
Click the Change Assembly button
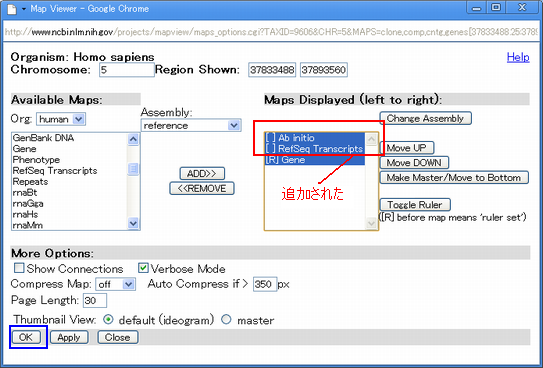click(425, 118)
